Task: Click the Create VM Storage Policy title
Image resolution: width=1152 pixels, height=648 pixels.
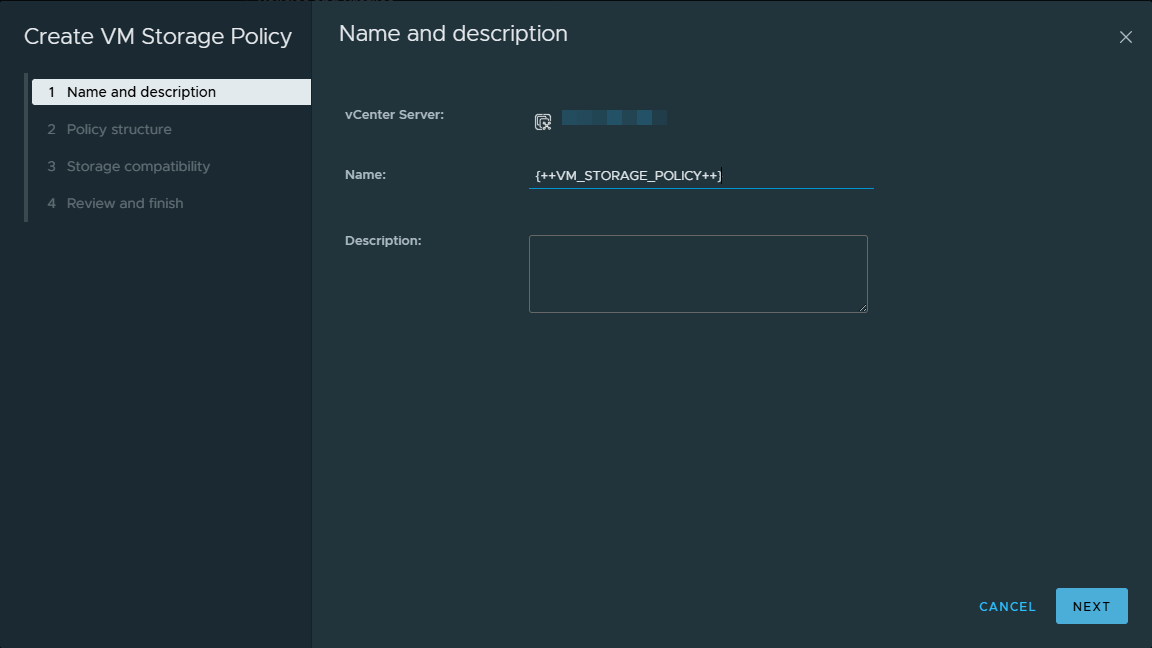Action: click(x=158, y=37)
